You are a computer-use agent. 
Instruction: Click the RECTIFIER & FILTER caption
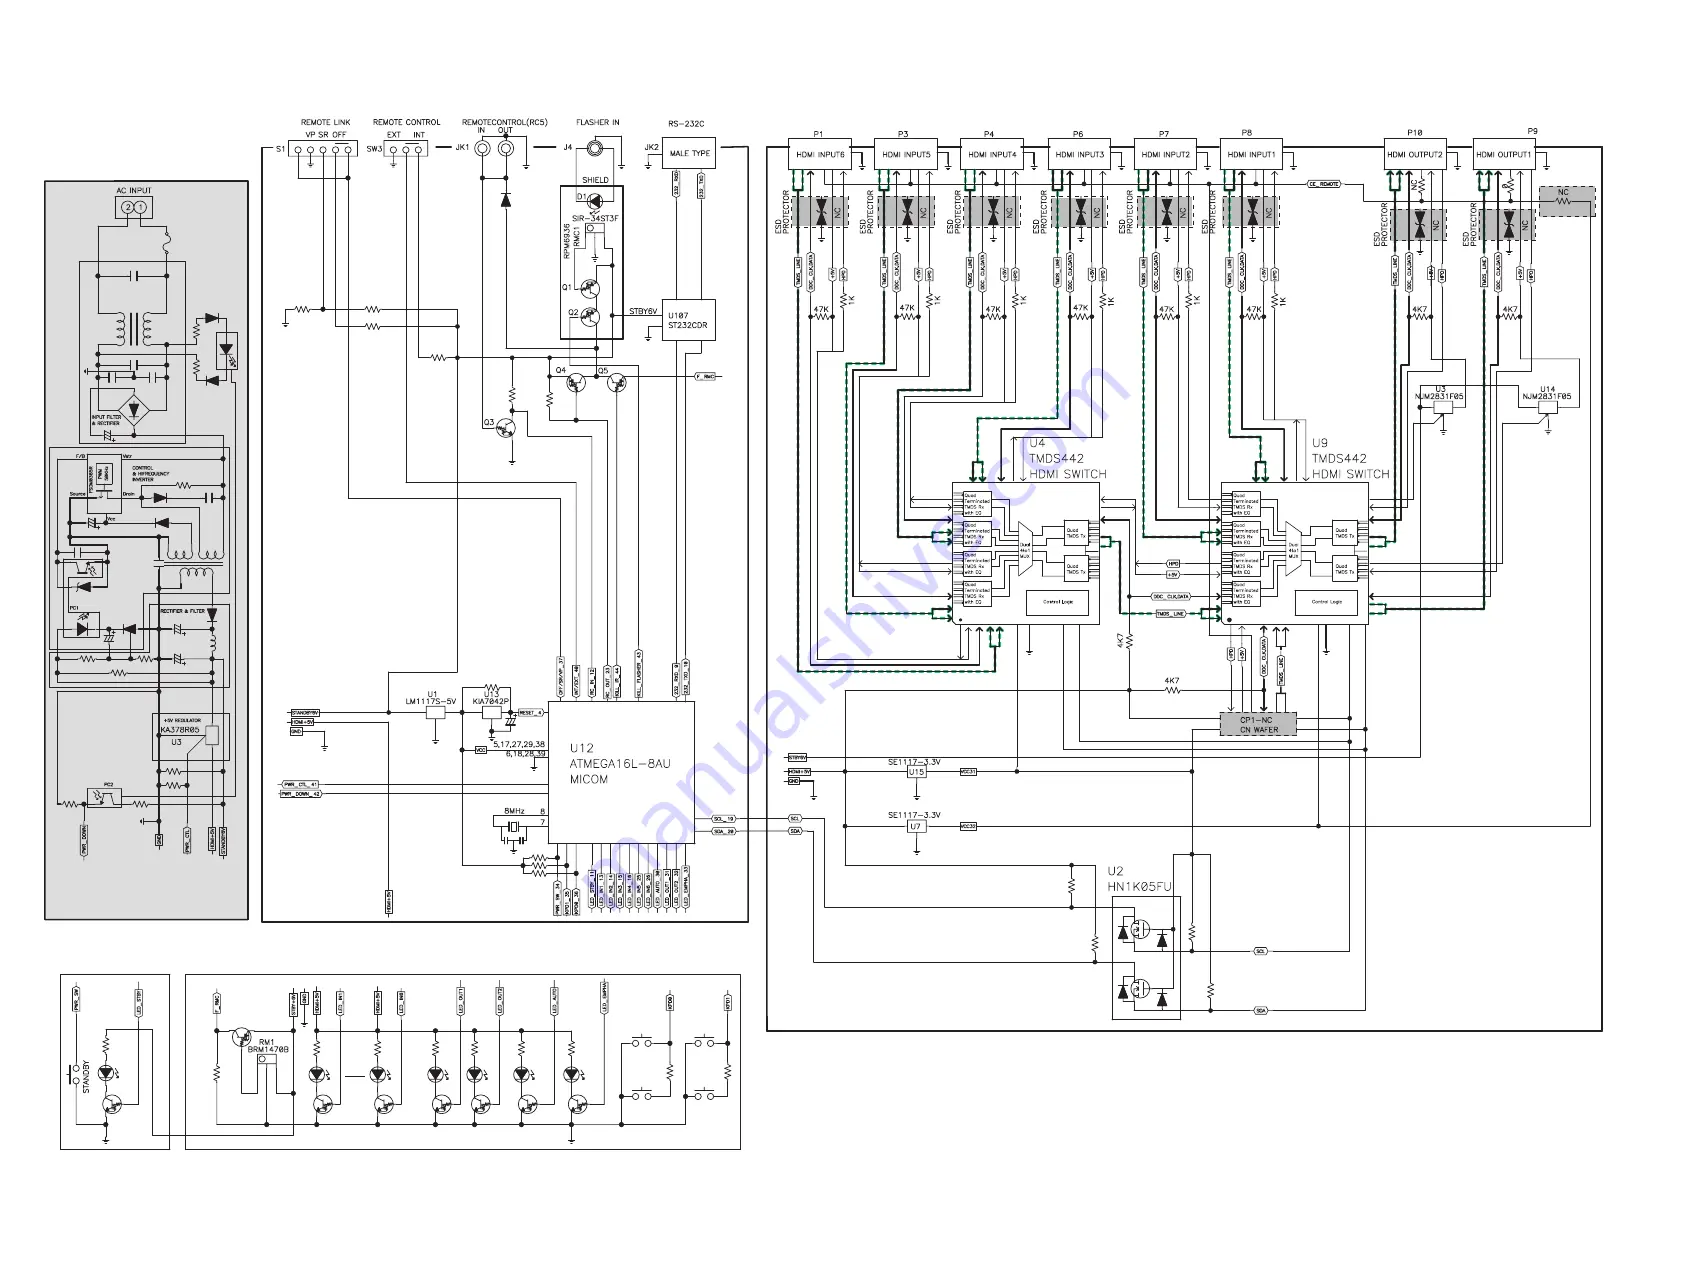coord(183,611)
